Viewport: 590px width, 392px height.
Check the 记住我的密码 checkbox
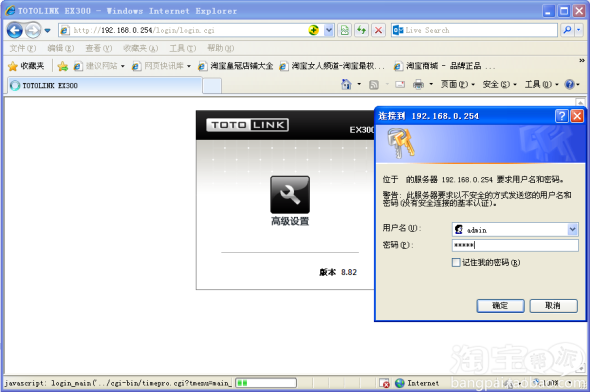point(456,263)
